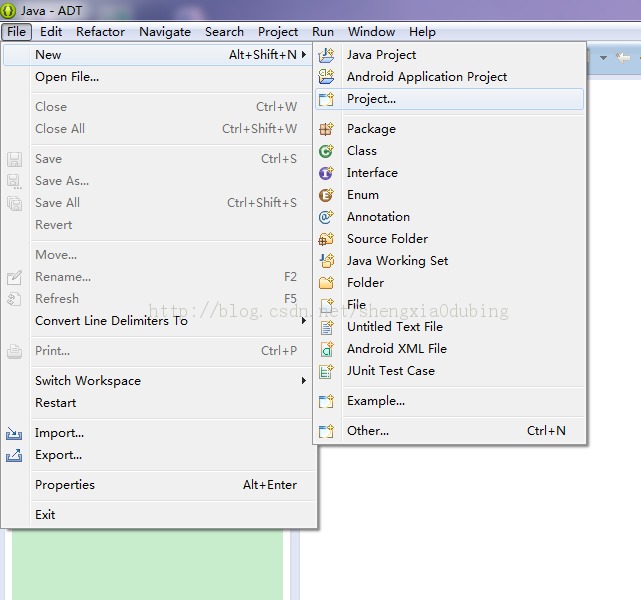Click the Source Folder icon
Image resolution: width=641 pixels, height=600 pixels.
[x=326, y=239]
